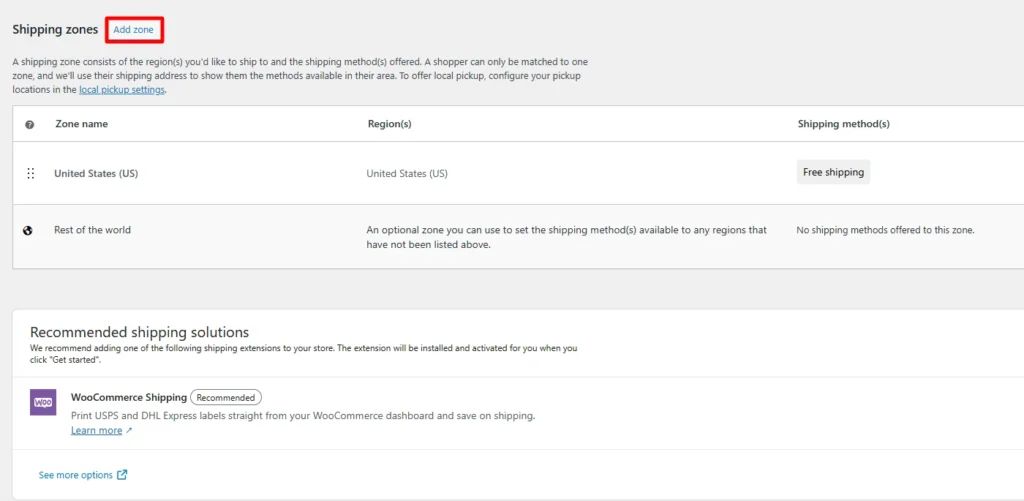Click the Add zone link
1024x501 pixels.
point(133,30)
